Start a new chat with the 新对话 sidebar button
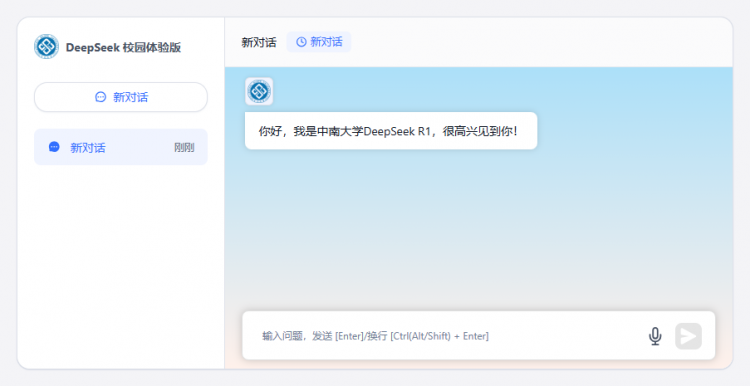 (121, 97)
